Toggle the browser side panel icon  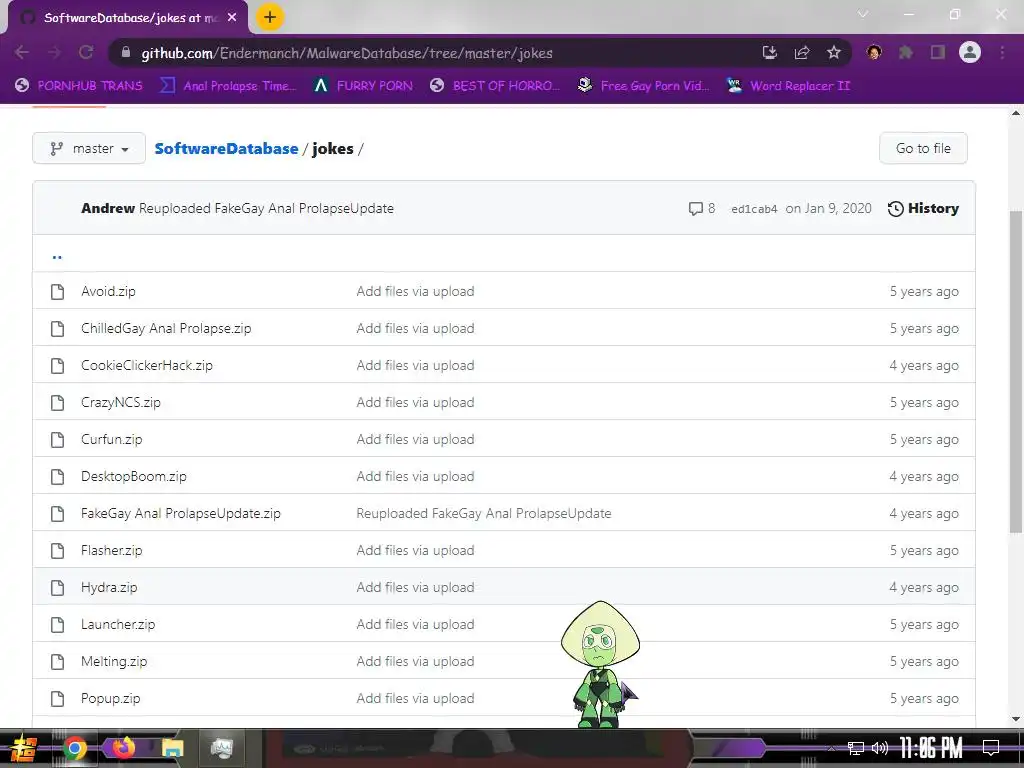pyautogui.click(x=938, y=52)
